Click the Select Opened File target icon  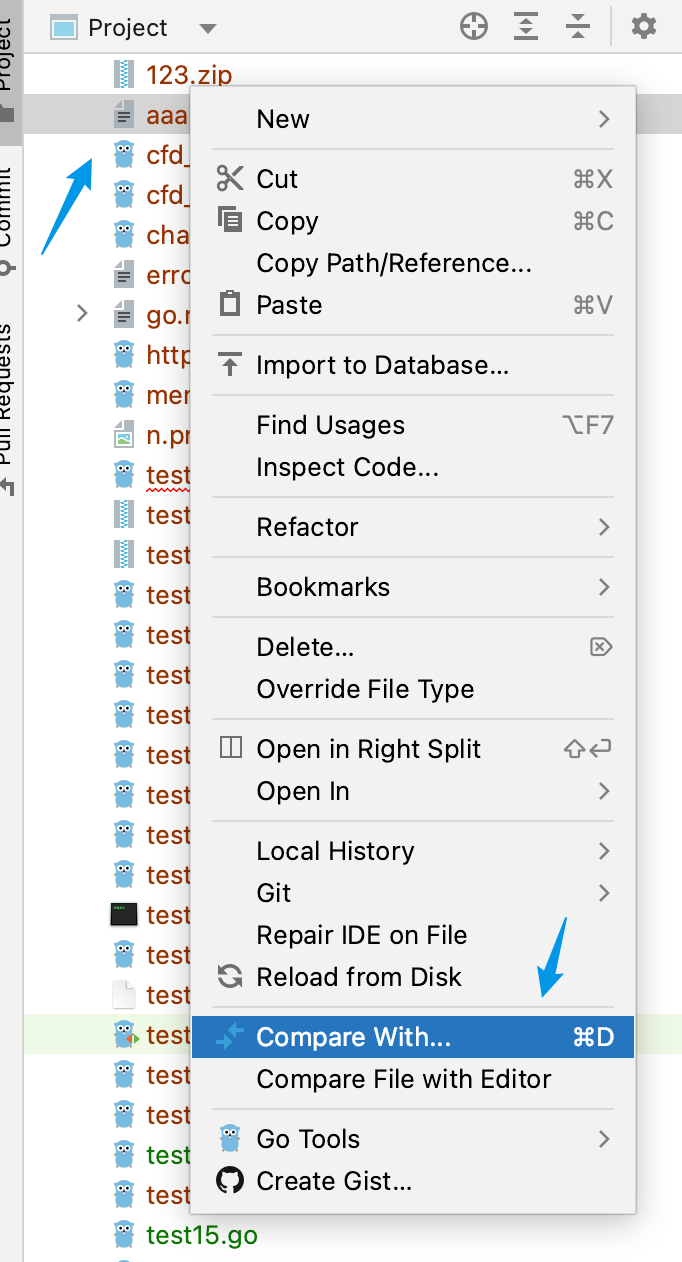(x=474, y=27)
